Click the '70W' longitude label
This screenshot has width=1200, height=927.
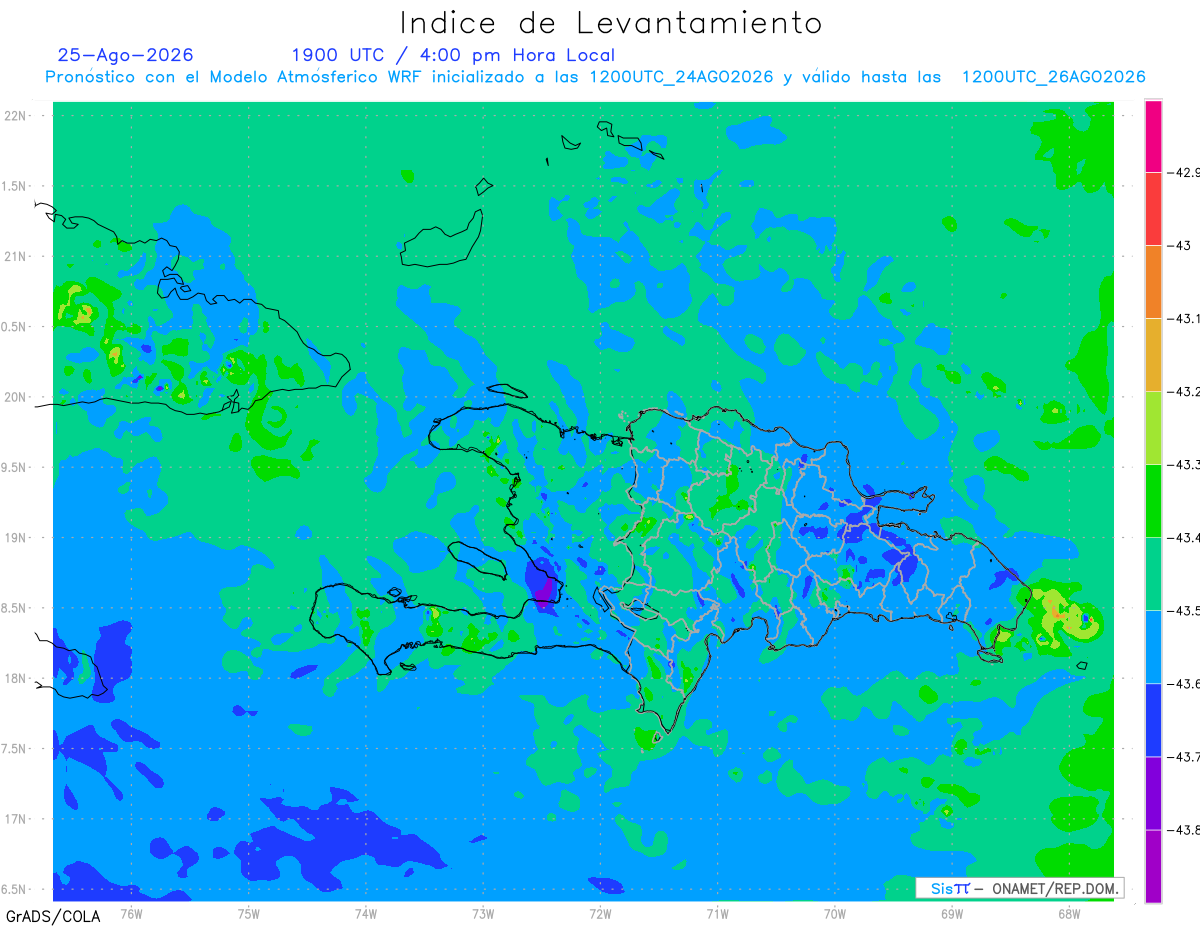point(834,913)
